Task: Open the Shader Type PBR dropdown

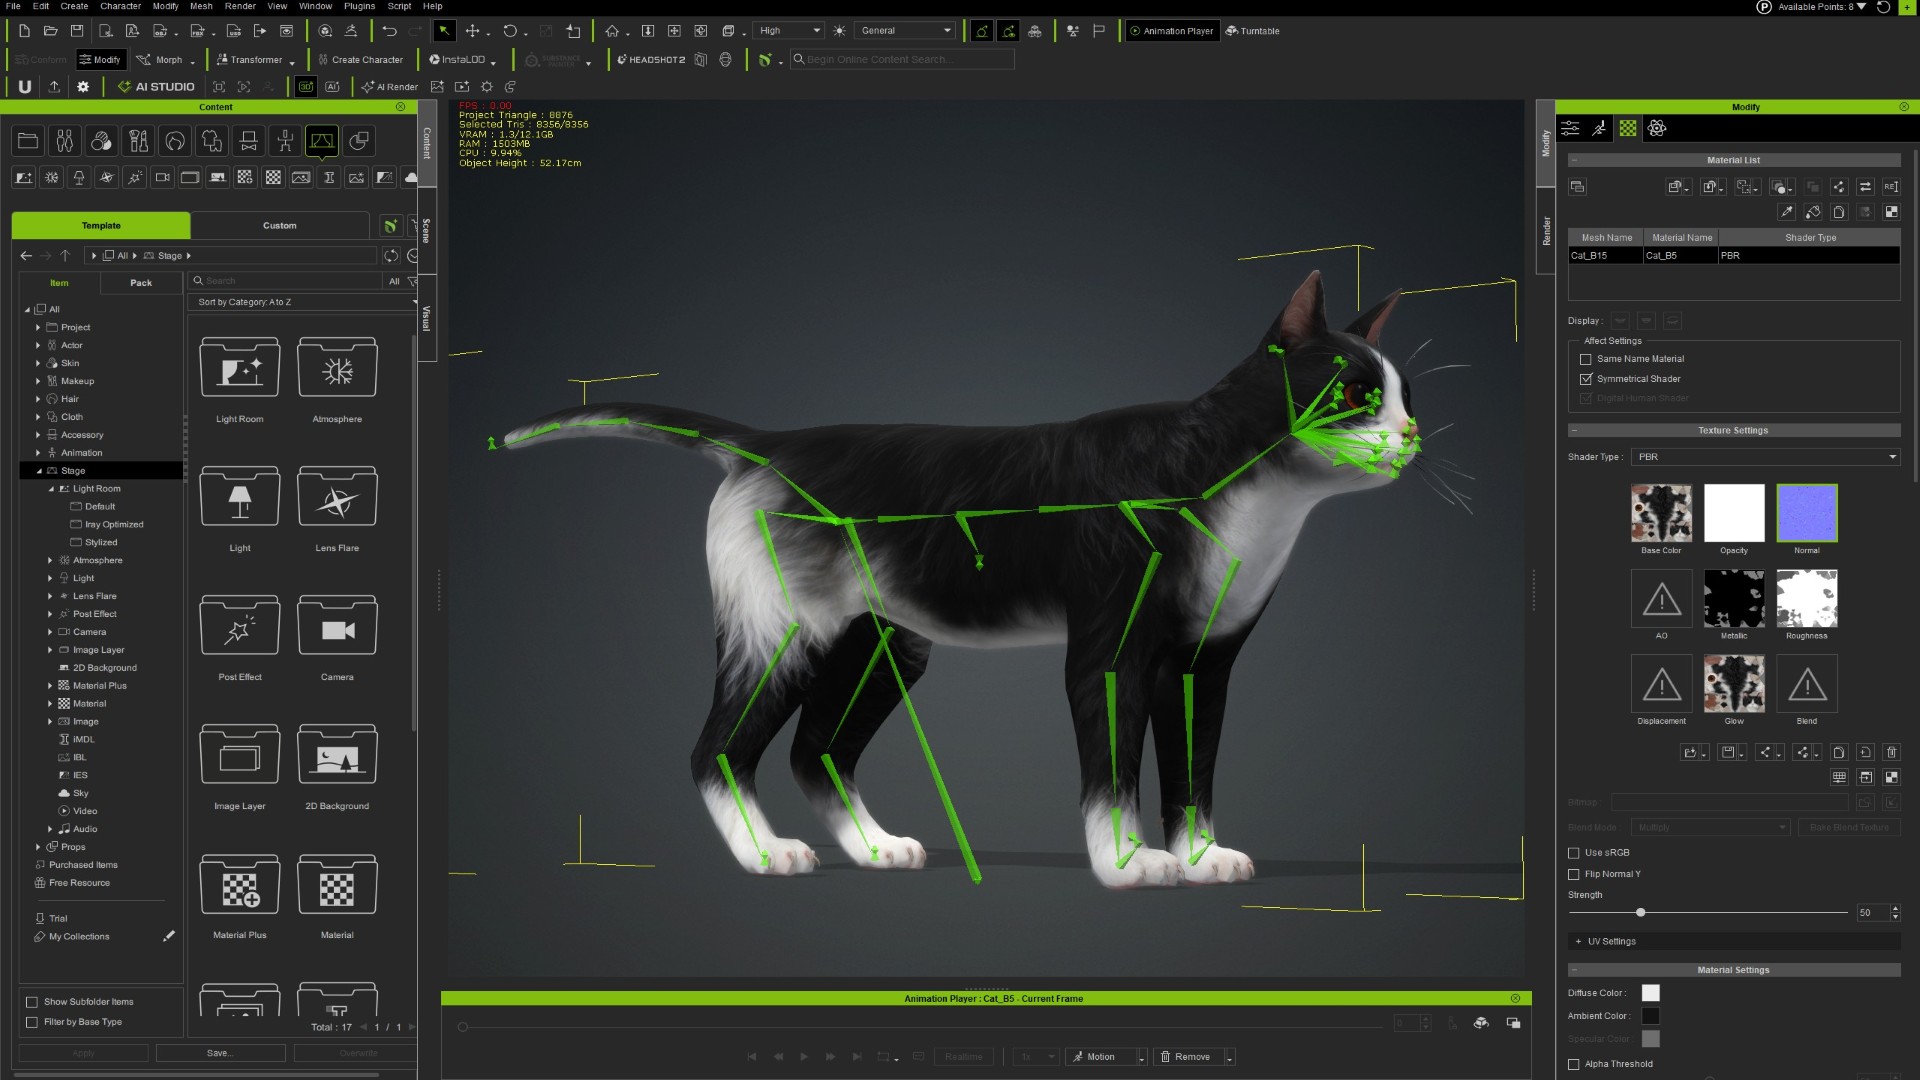Action: pos(1765,457)
